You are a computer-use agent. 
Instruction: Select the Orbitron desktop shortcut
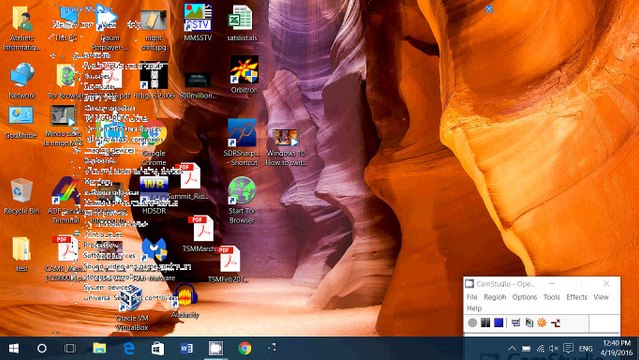pos(244,74)
